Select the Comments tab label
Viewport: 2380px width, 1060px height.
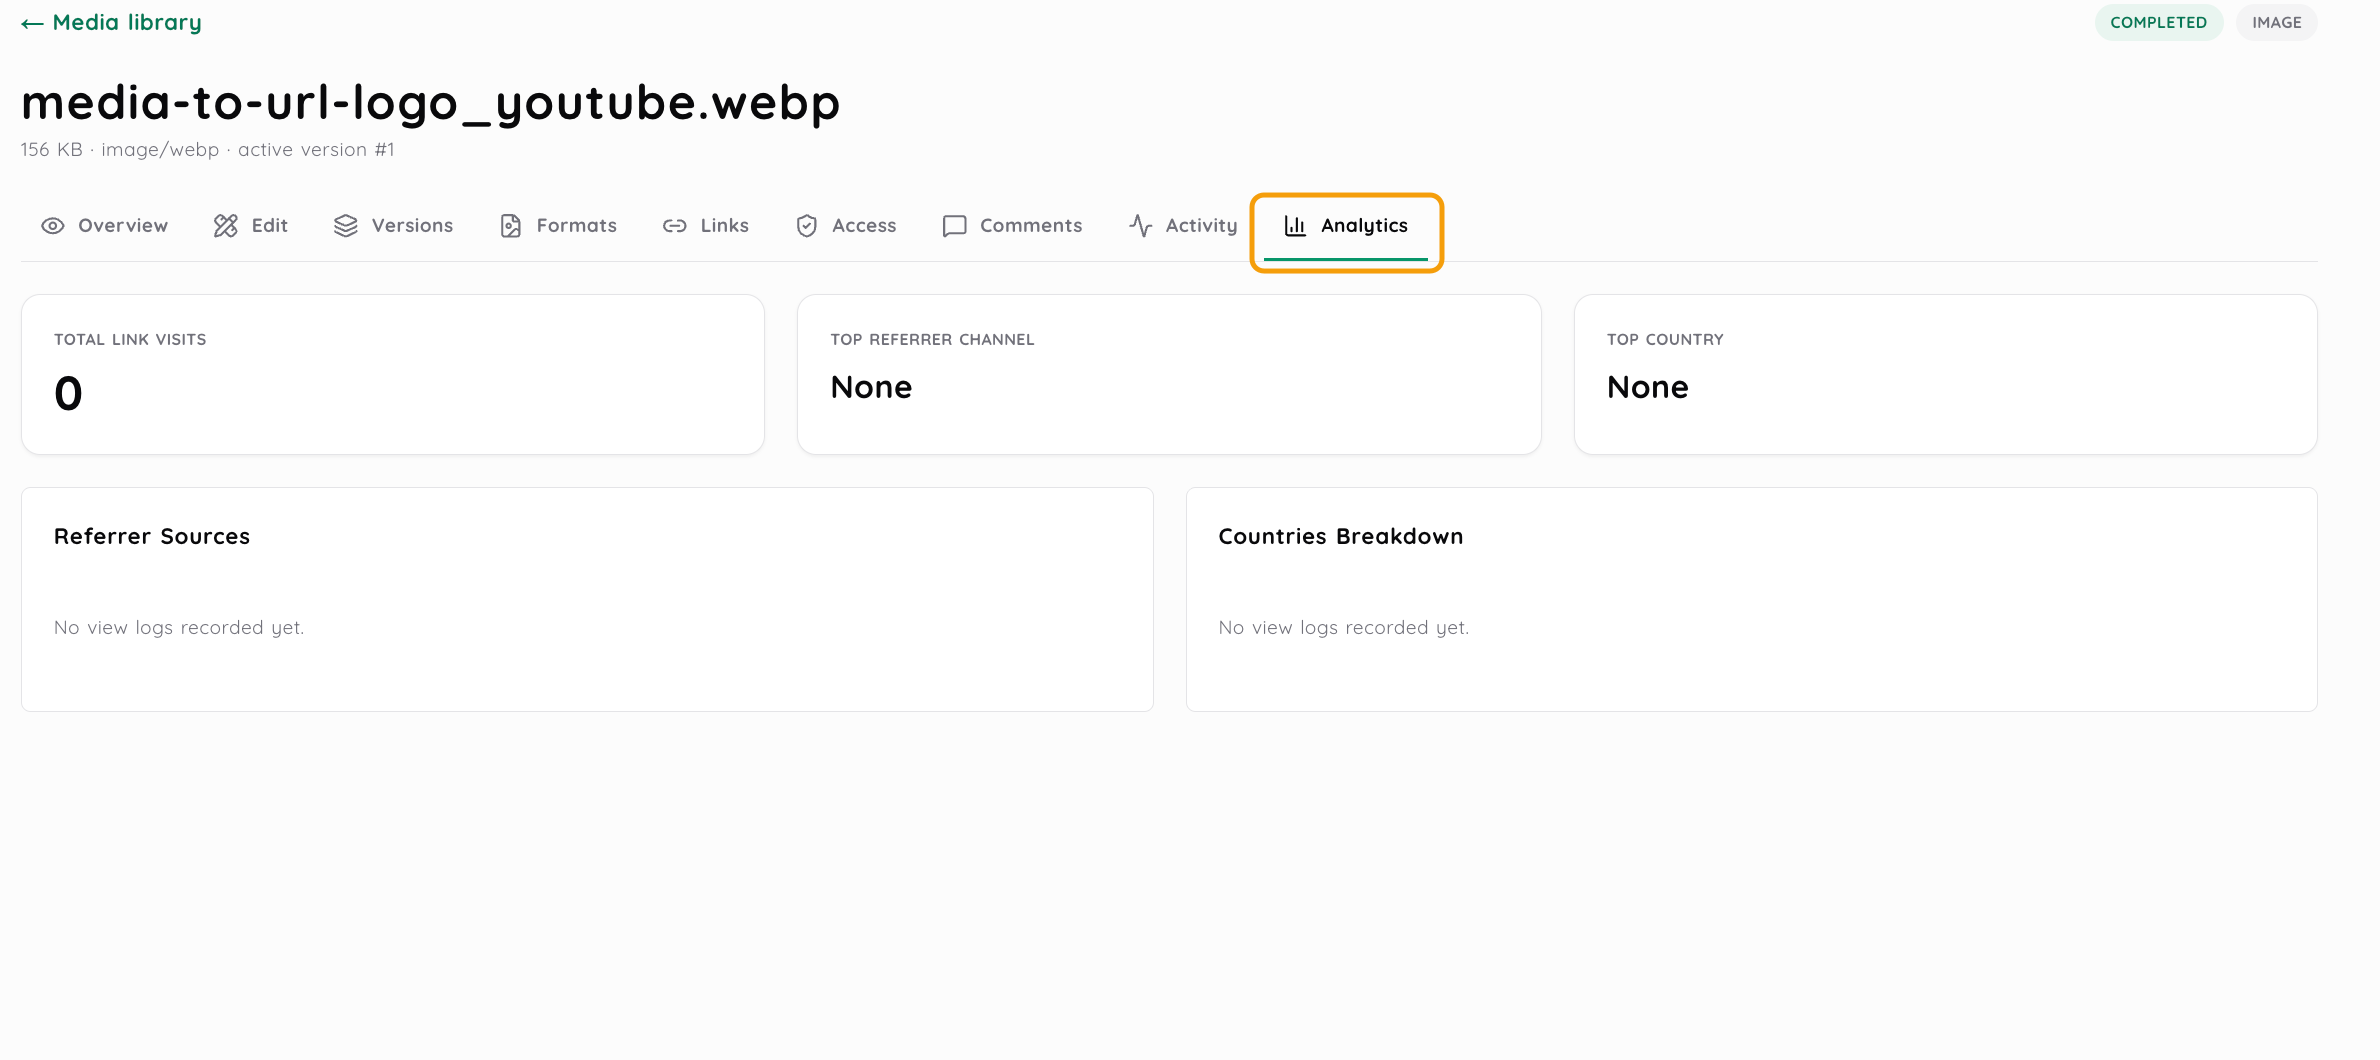pyautogui.click(x=1031, y=226)
